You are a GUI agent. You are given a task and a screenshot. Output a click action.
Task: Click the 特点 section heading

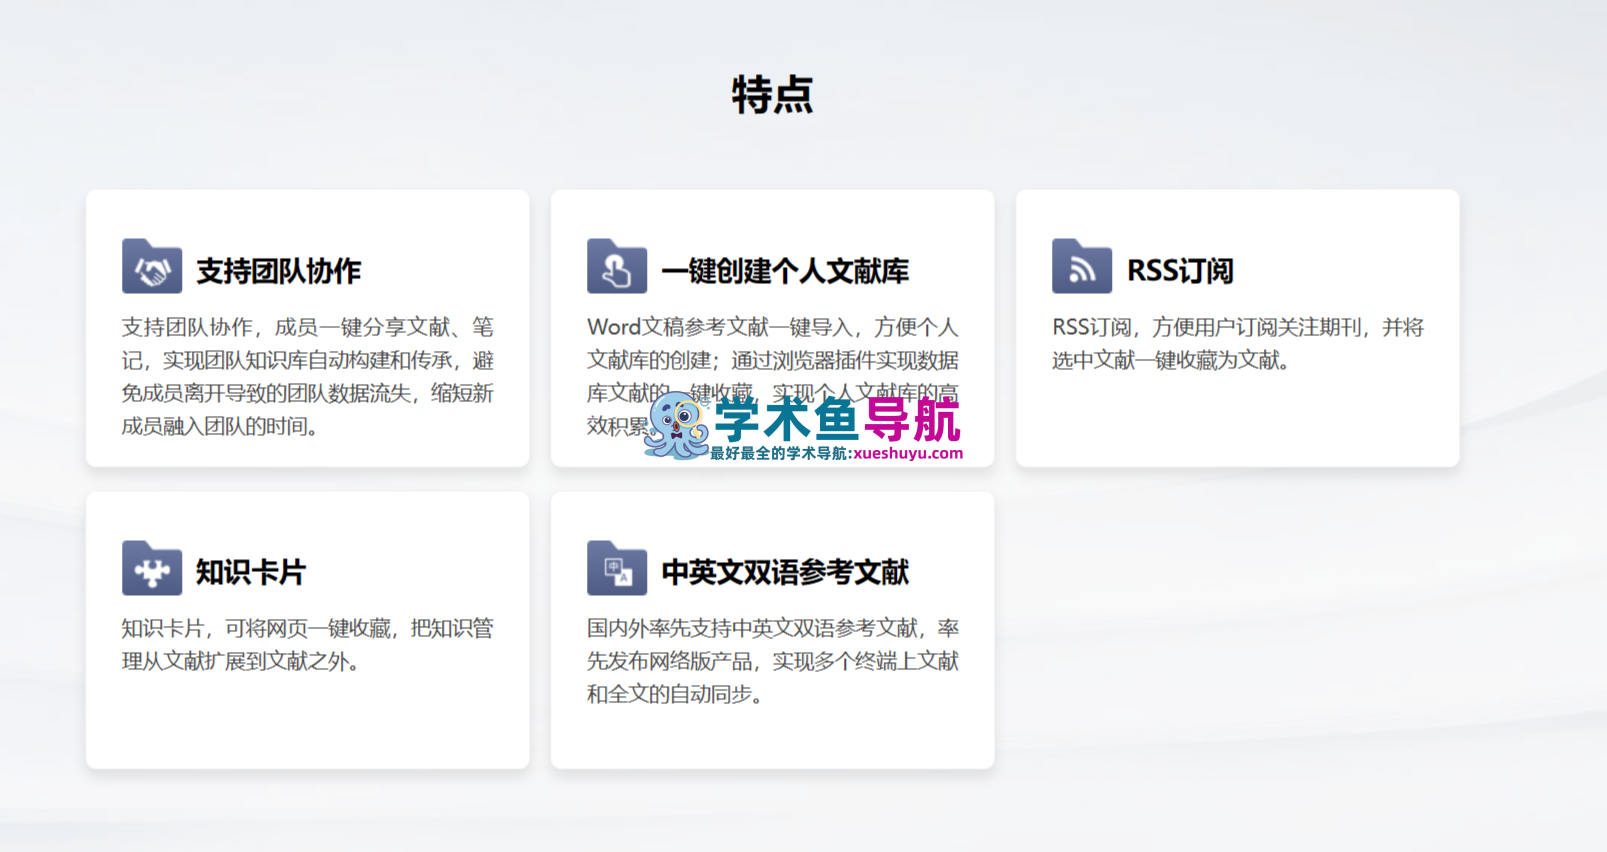pos(772,95)
